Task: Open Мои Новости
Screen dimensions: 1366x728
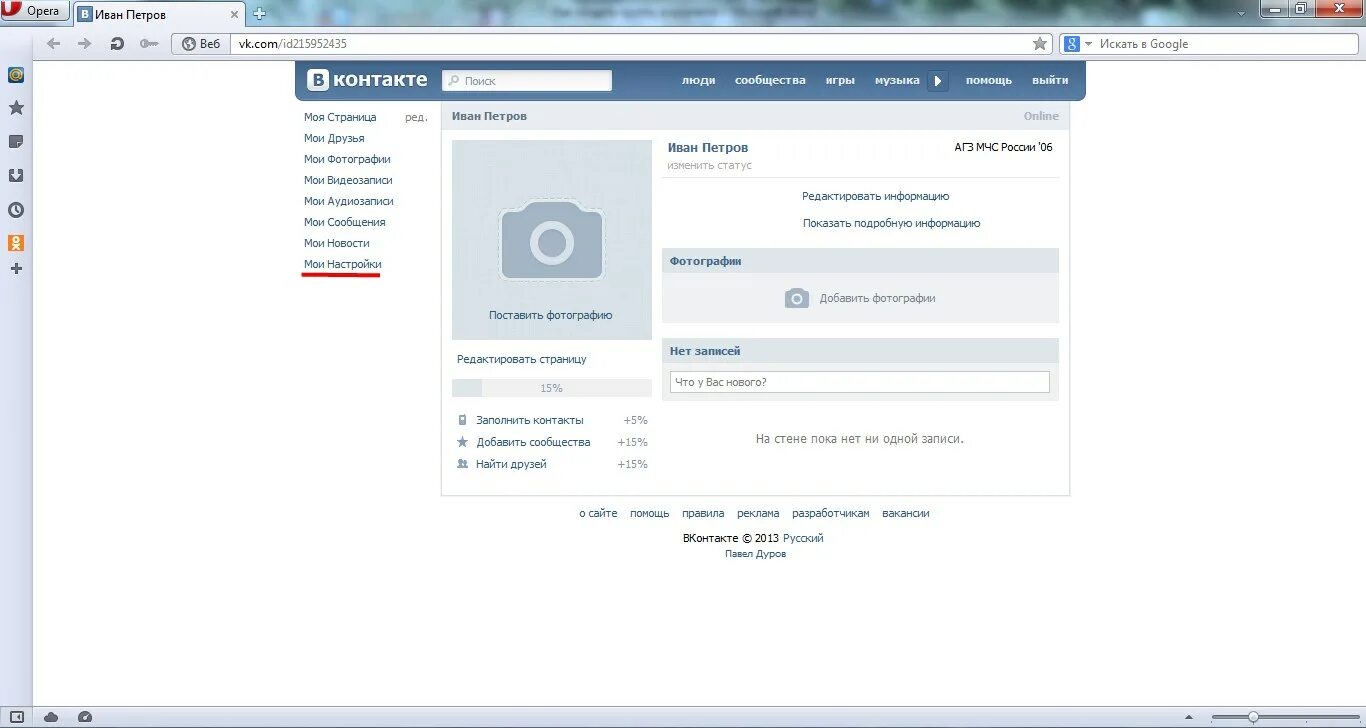Action: click(337, 243)
